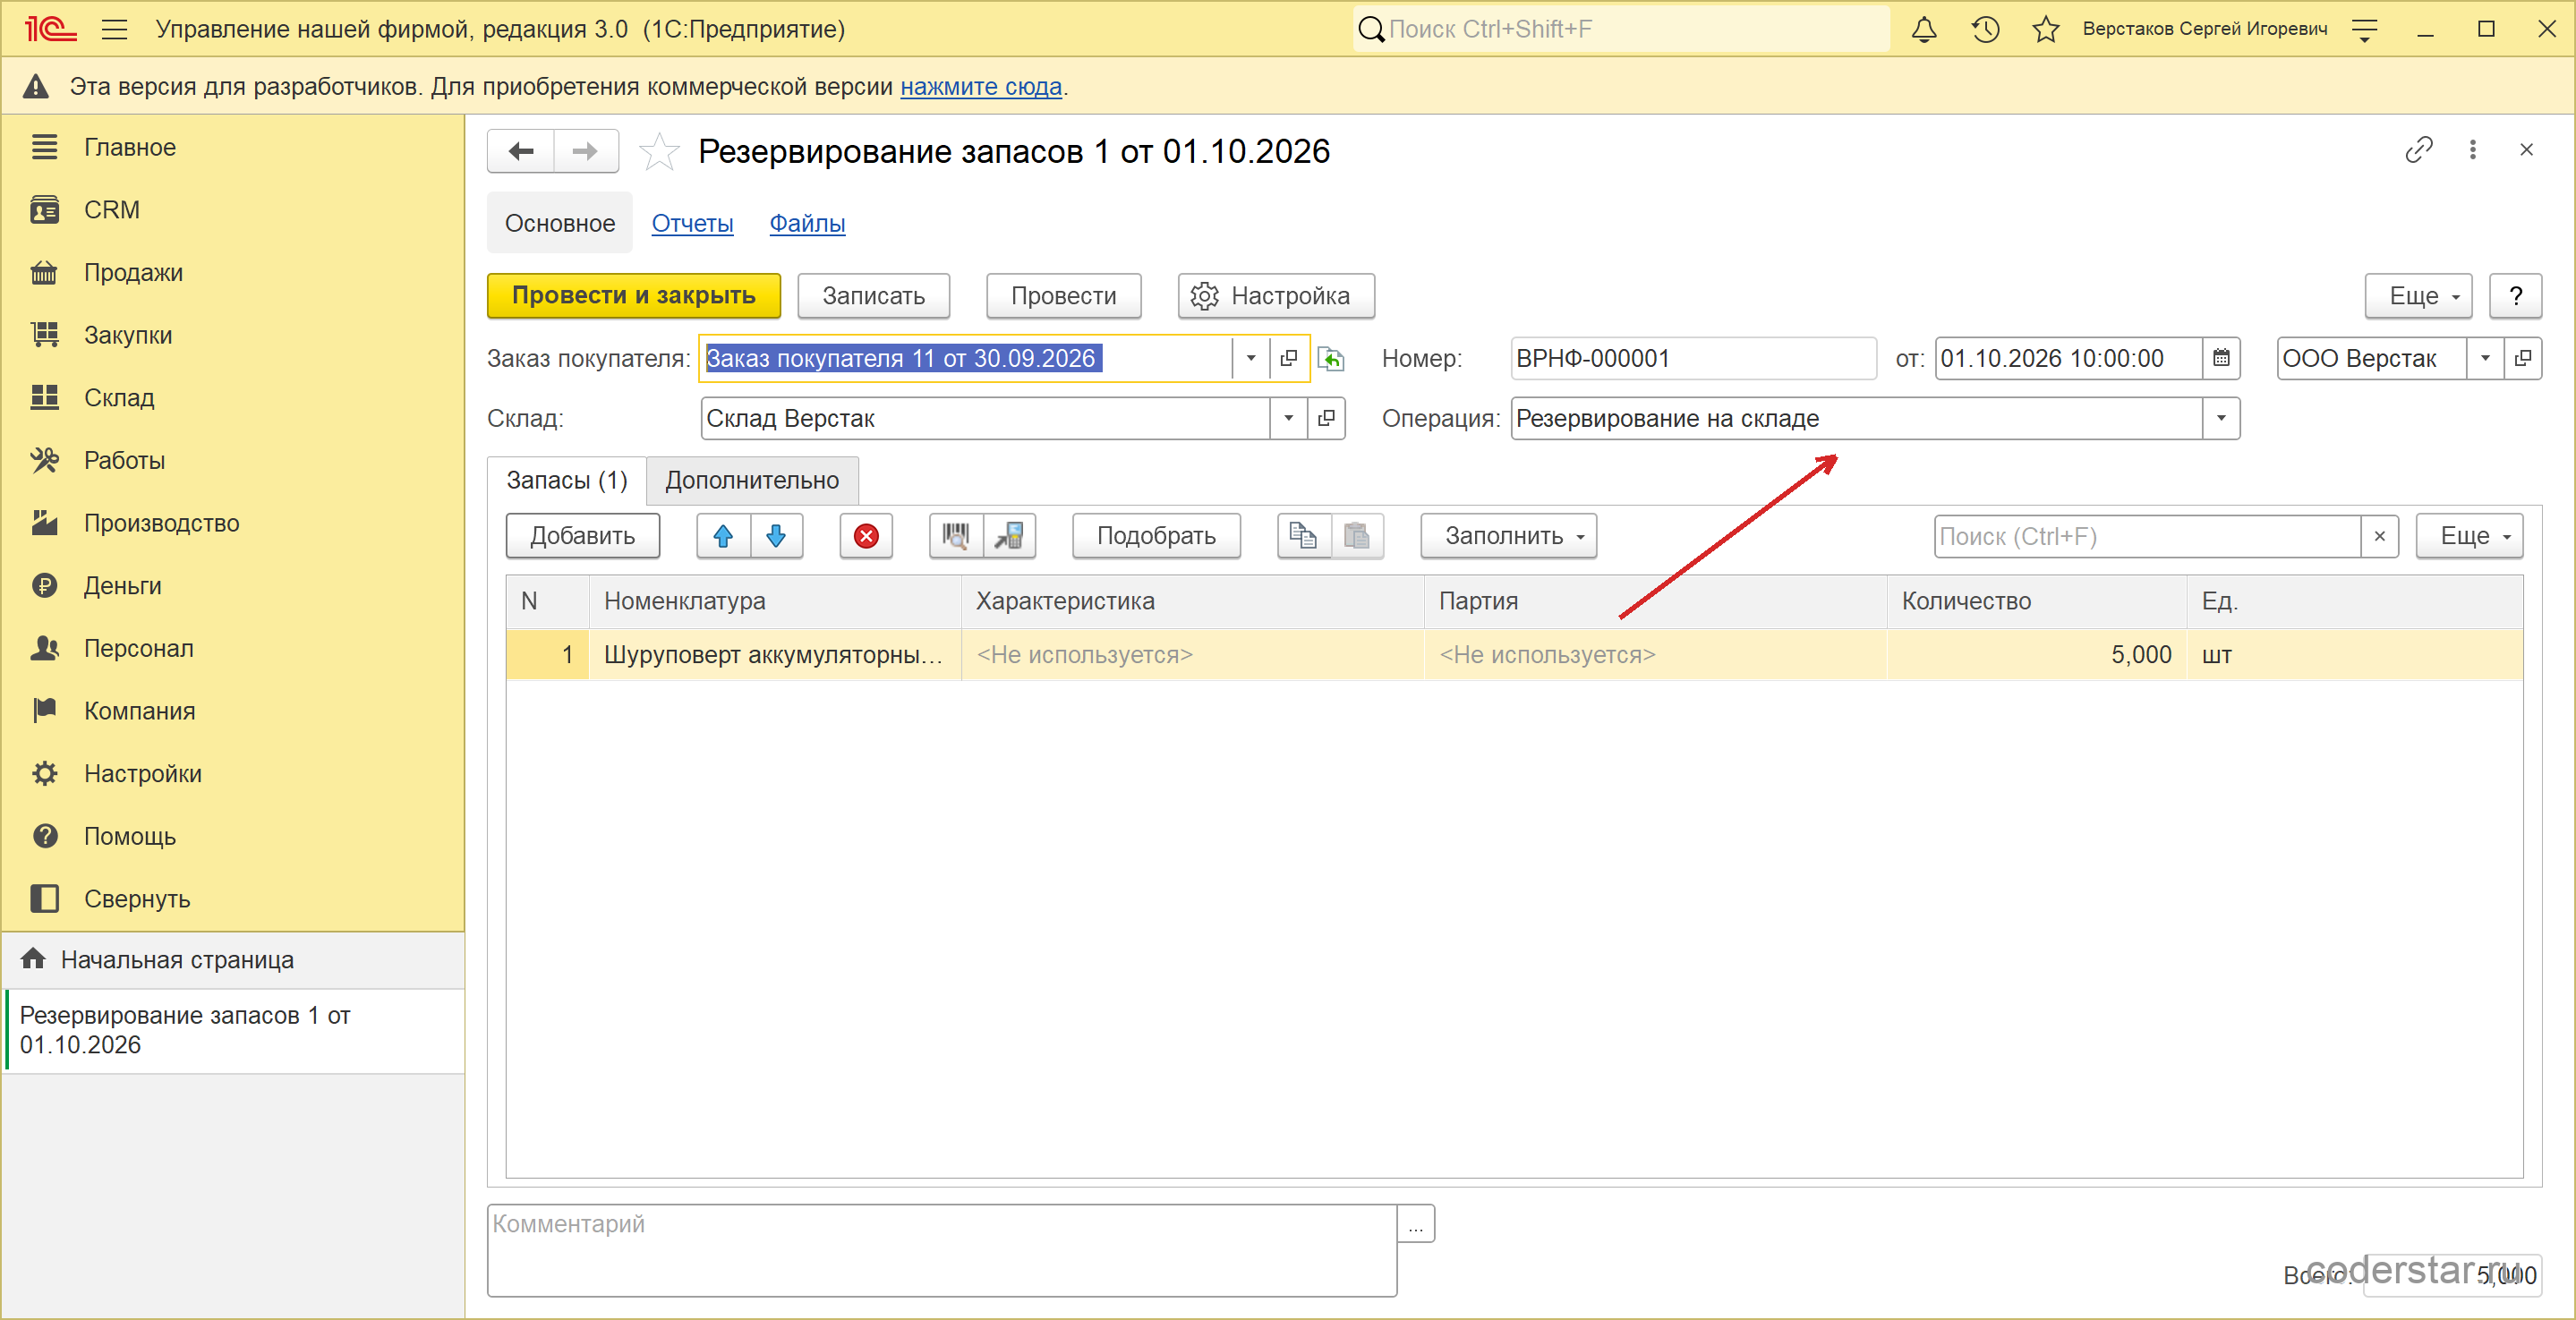Open notifications bell icon
This screenshot has width=2576, height=1320.
[x=1923, y=29]
